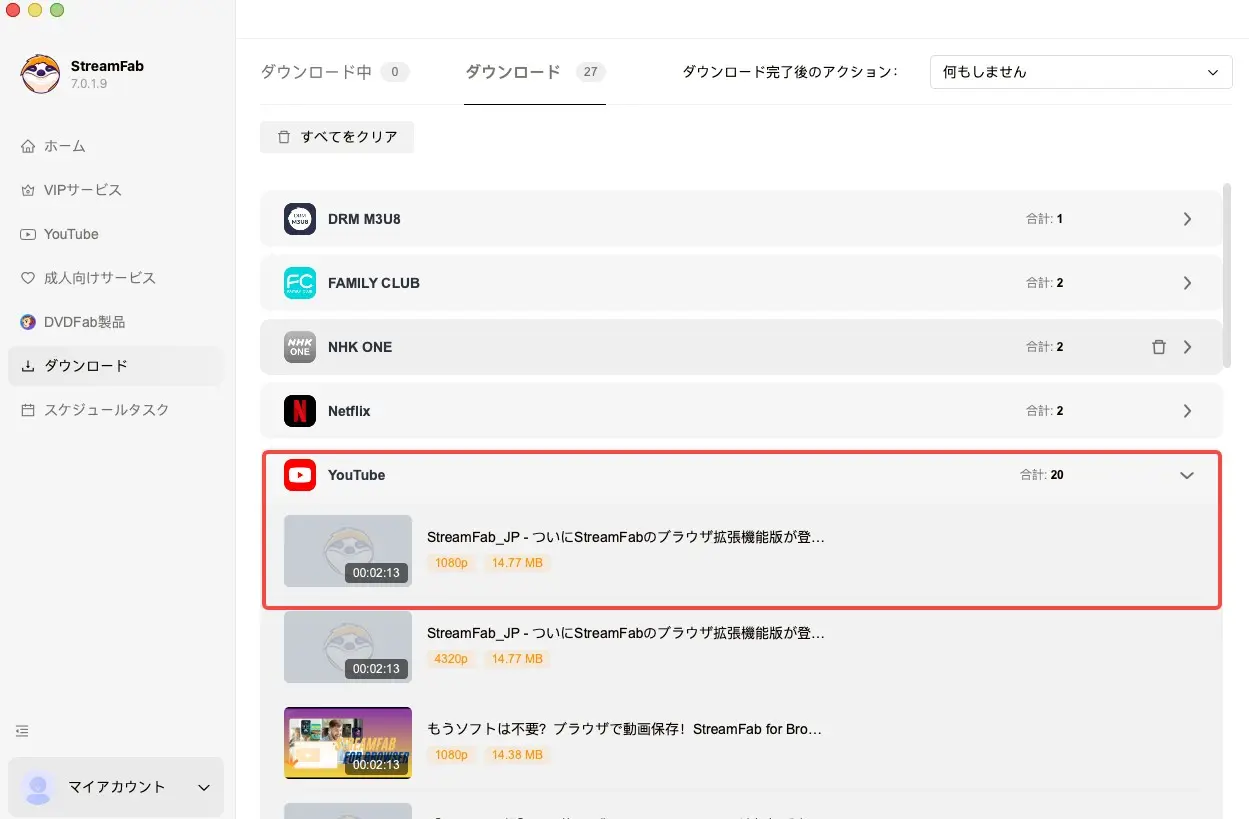
Task: Open the StreamFab for Browser thumbnail
Action: point(348,742)
